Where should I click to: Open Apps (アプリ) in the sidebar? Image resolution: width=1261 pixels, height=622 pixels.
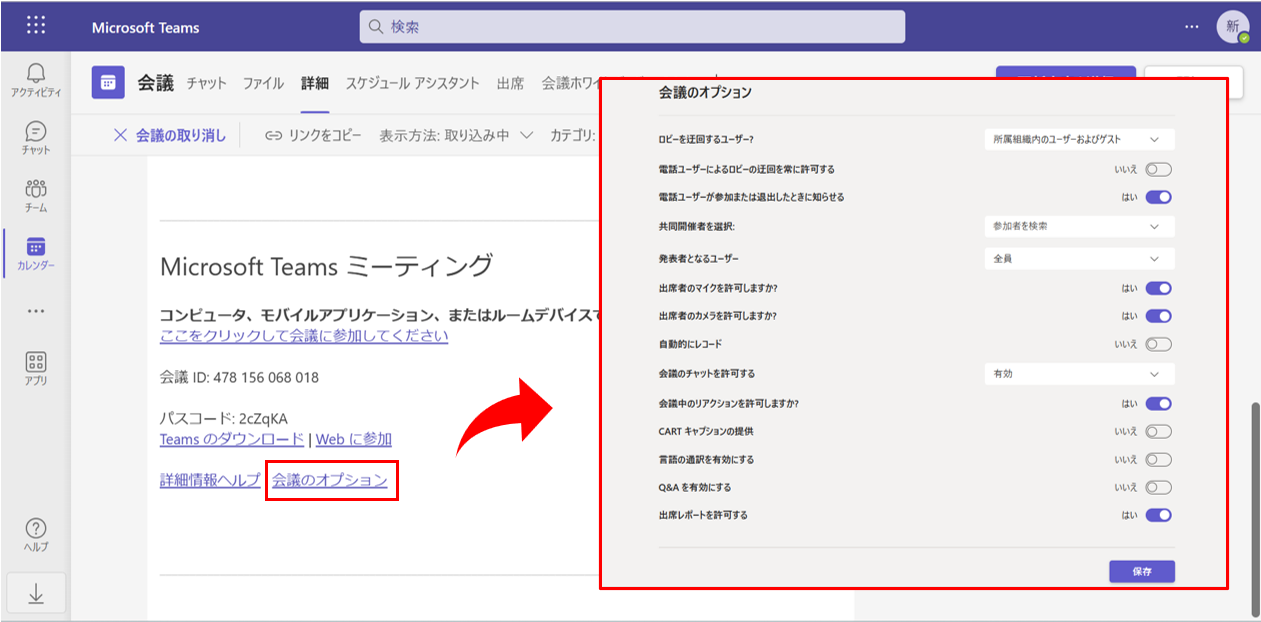coord(36,369)
